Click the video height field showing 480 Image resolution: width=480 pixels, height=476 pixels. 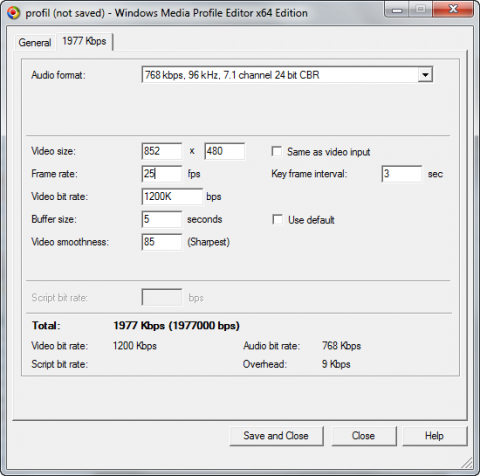point(225,151)
